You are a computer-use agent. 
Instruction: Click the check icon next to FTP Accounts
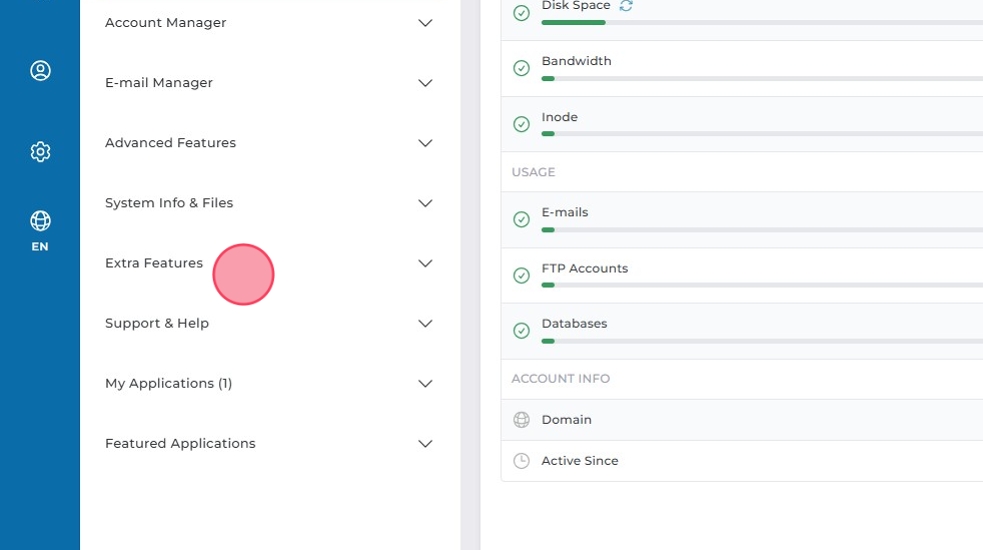pos(521,275)
